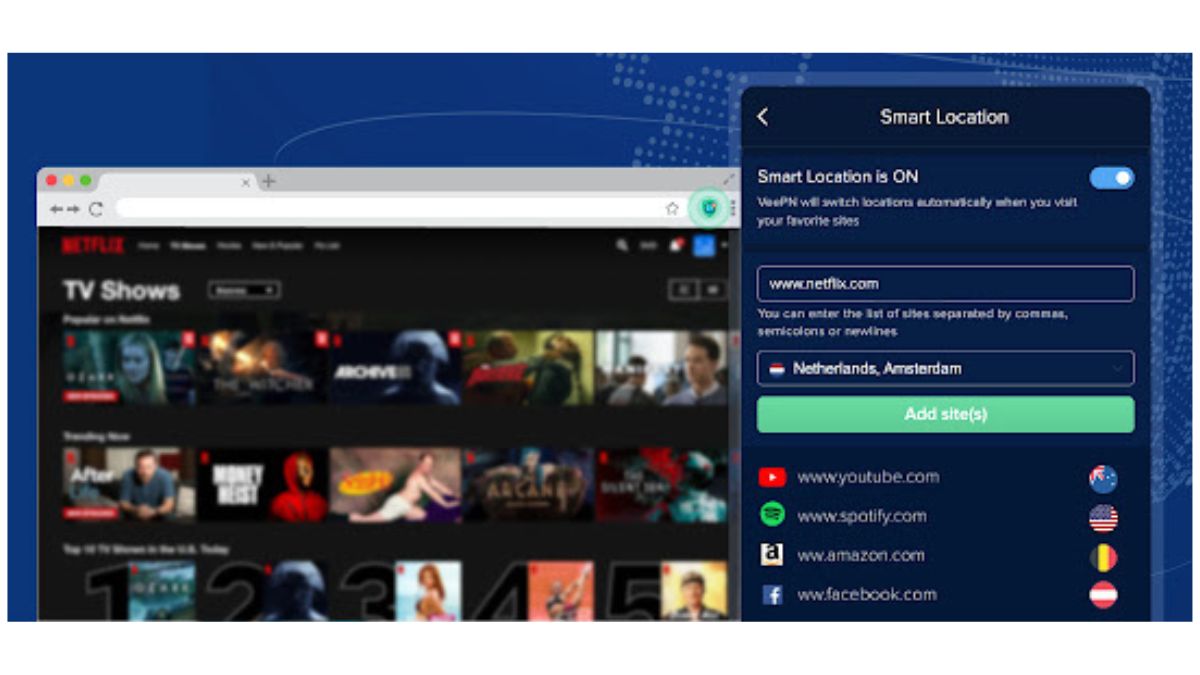Open the Arcane thumbnail

tap(528, 485)
